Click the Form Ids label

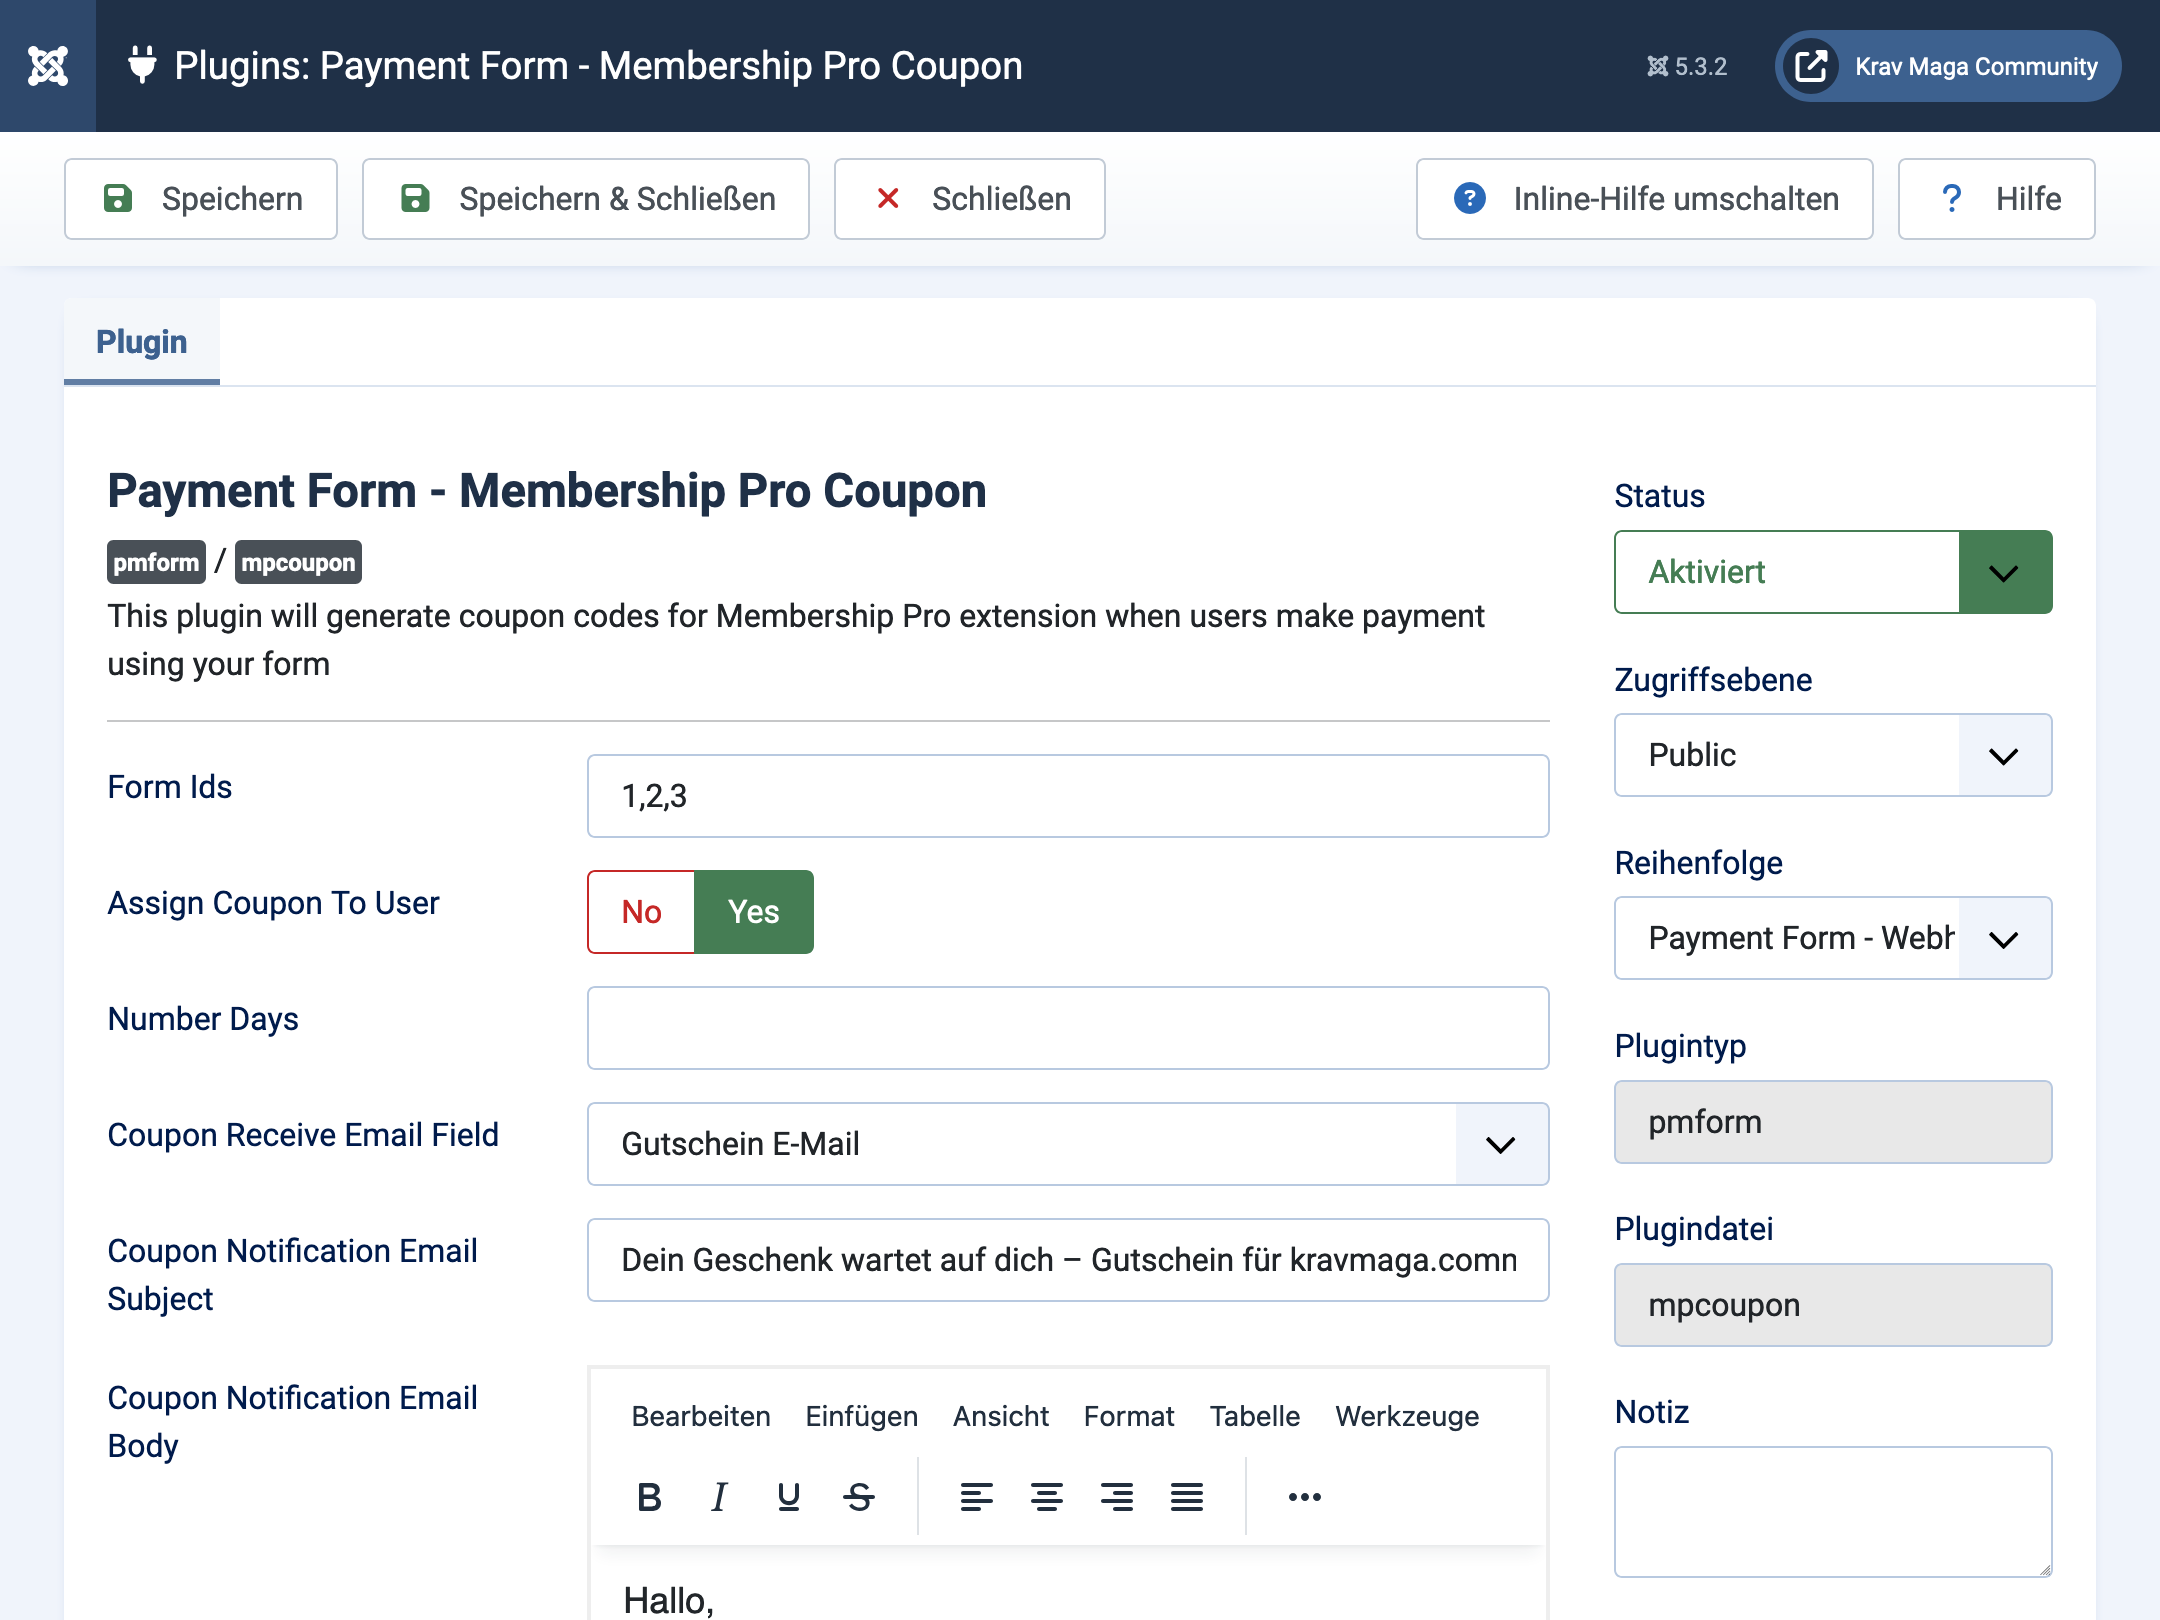(170, 787)
